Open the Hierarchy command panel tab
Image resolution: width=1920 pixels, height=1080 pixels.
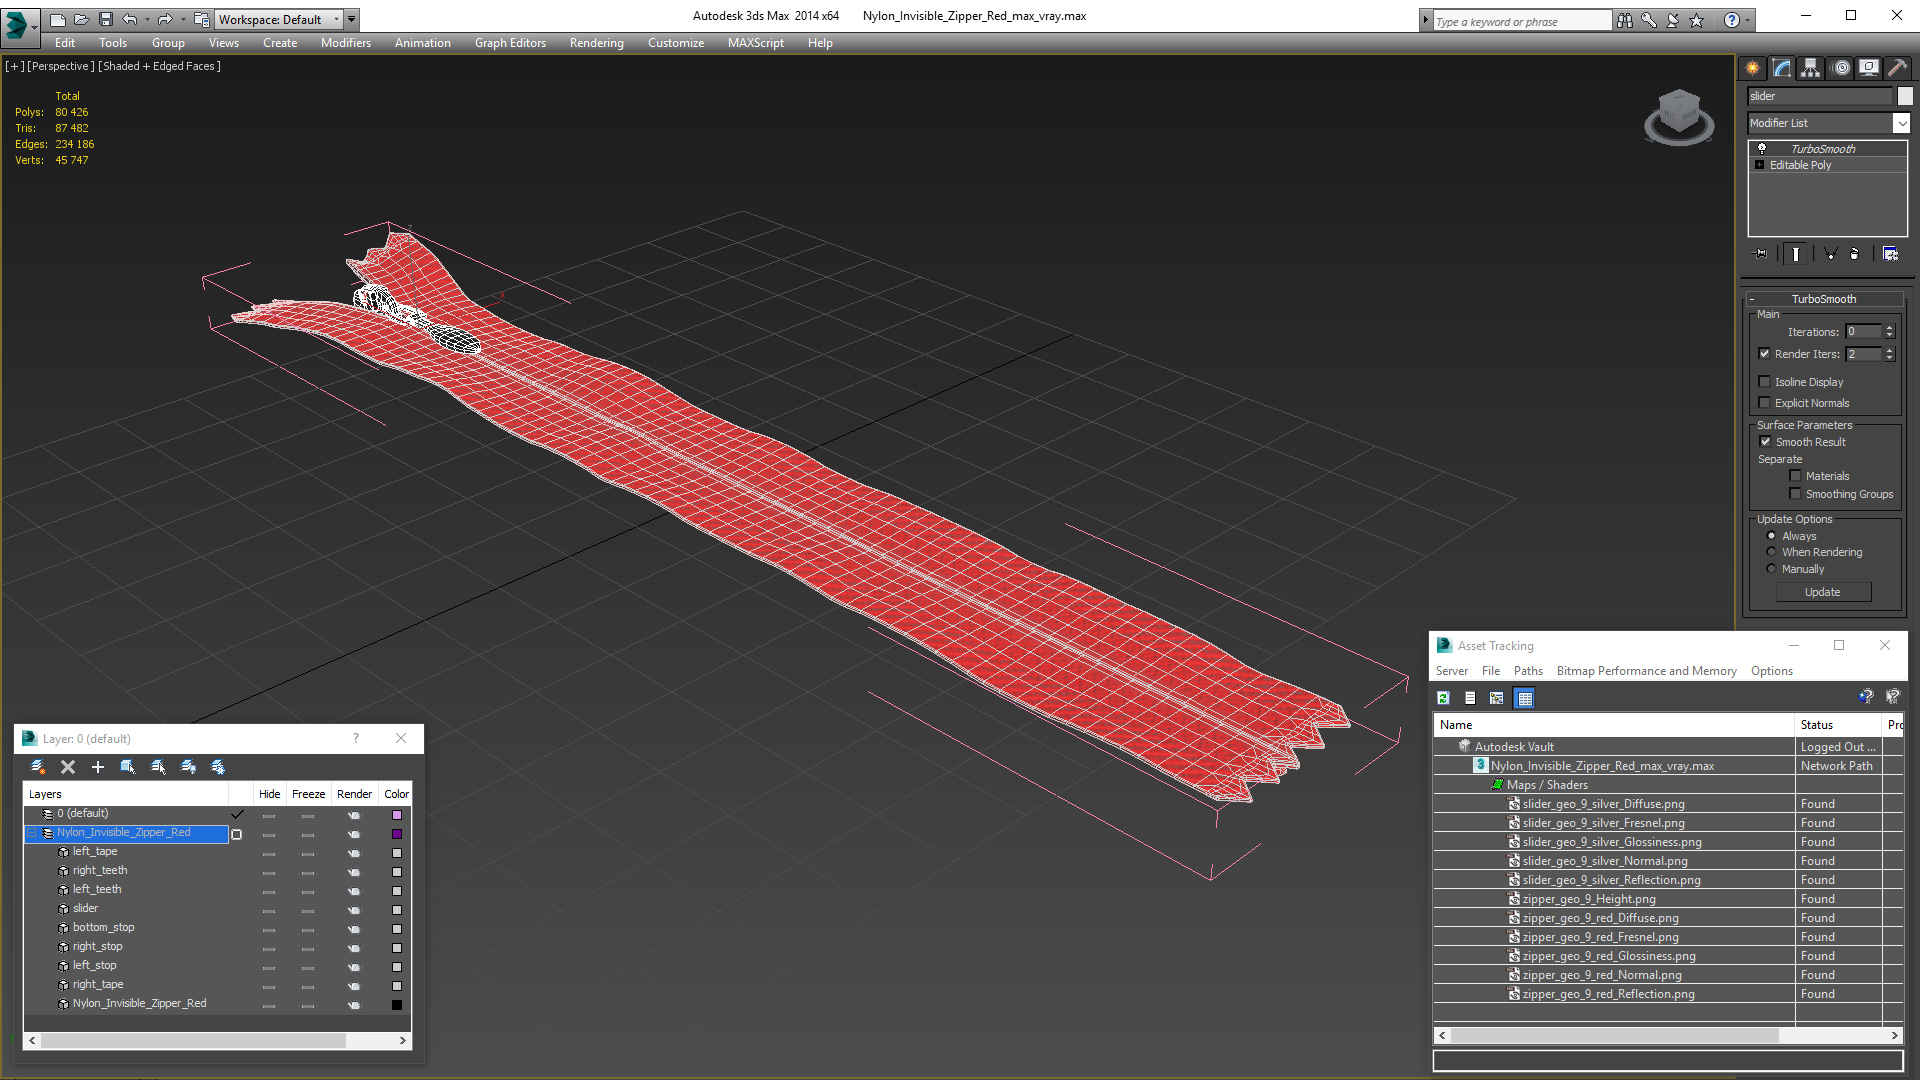click(x=1810, y=68)
